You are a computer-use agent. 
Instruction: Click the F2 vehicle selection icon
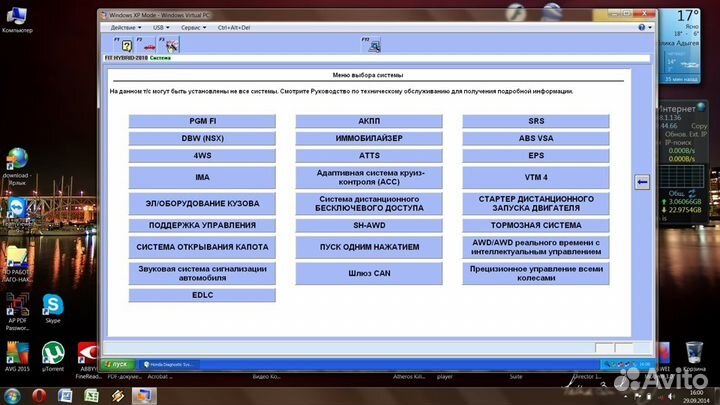[146, 45]
